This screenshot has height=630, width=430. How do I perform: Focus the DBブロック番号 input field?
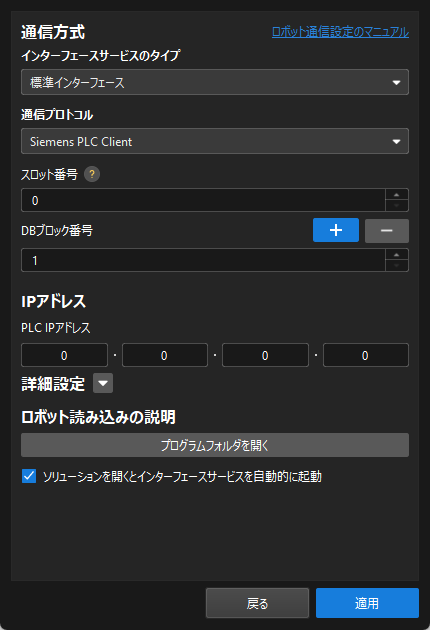pyautogui.click(x=203, y=260)
